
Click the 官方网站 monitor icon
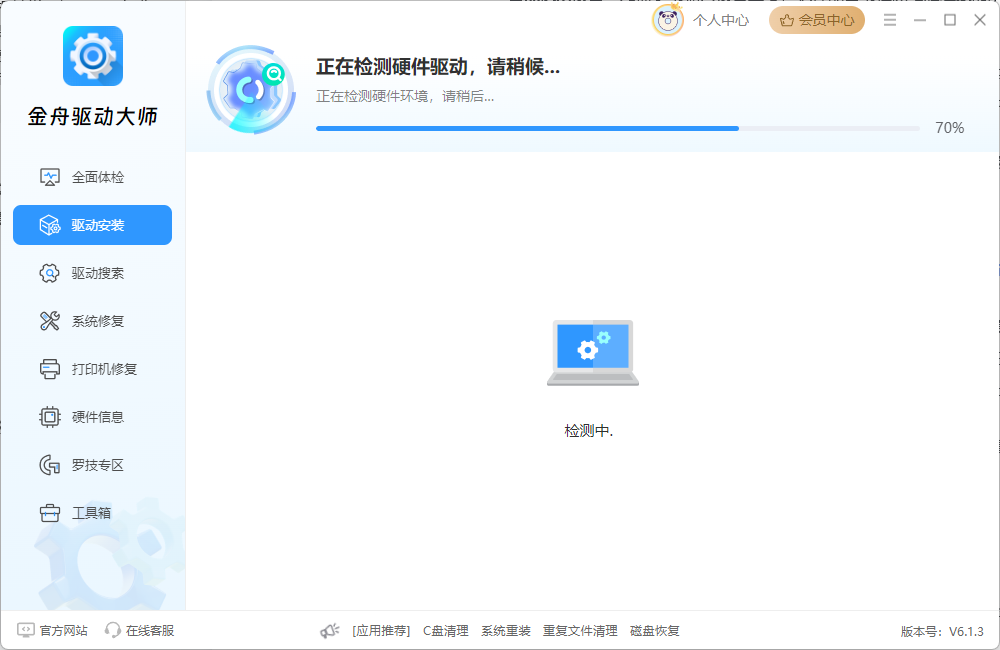26,630
